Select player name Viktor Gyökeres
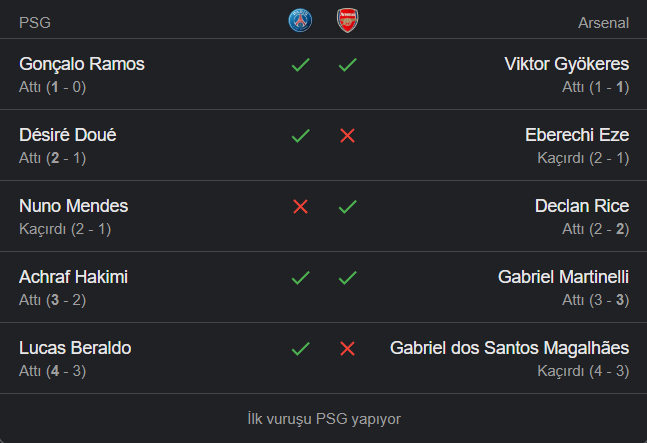This screenshot has height=443, width=647. (x=567, y=64)
